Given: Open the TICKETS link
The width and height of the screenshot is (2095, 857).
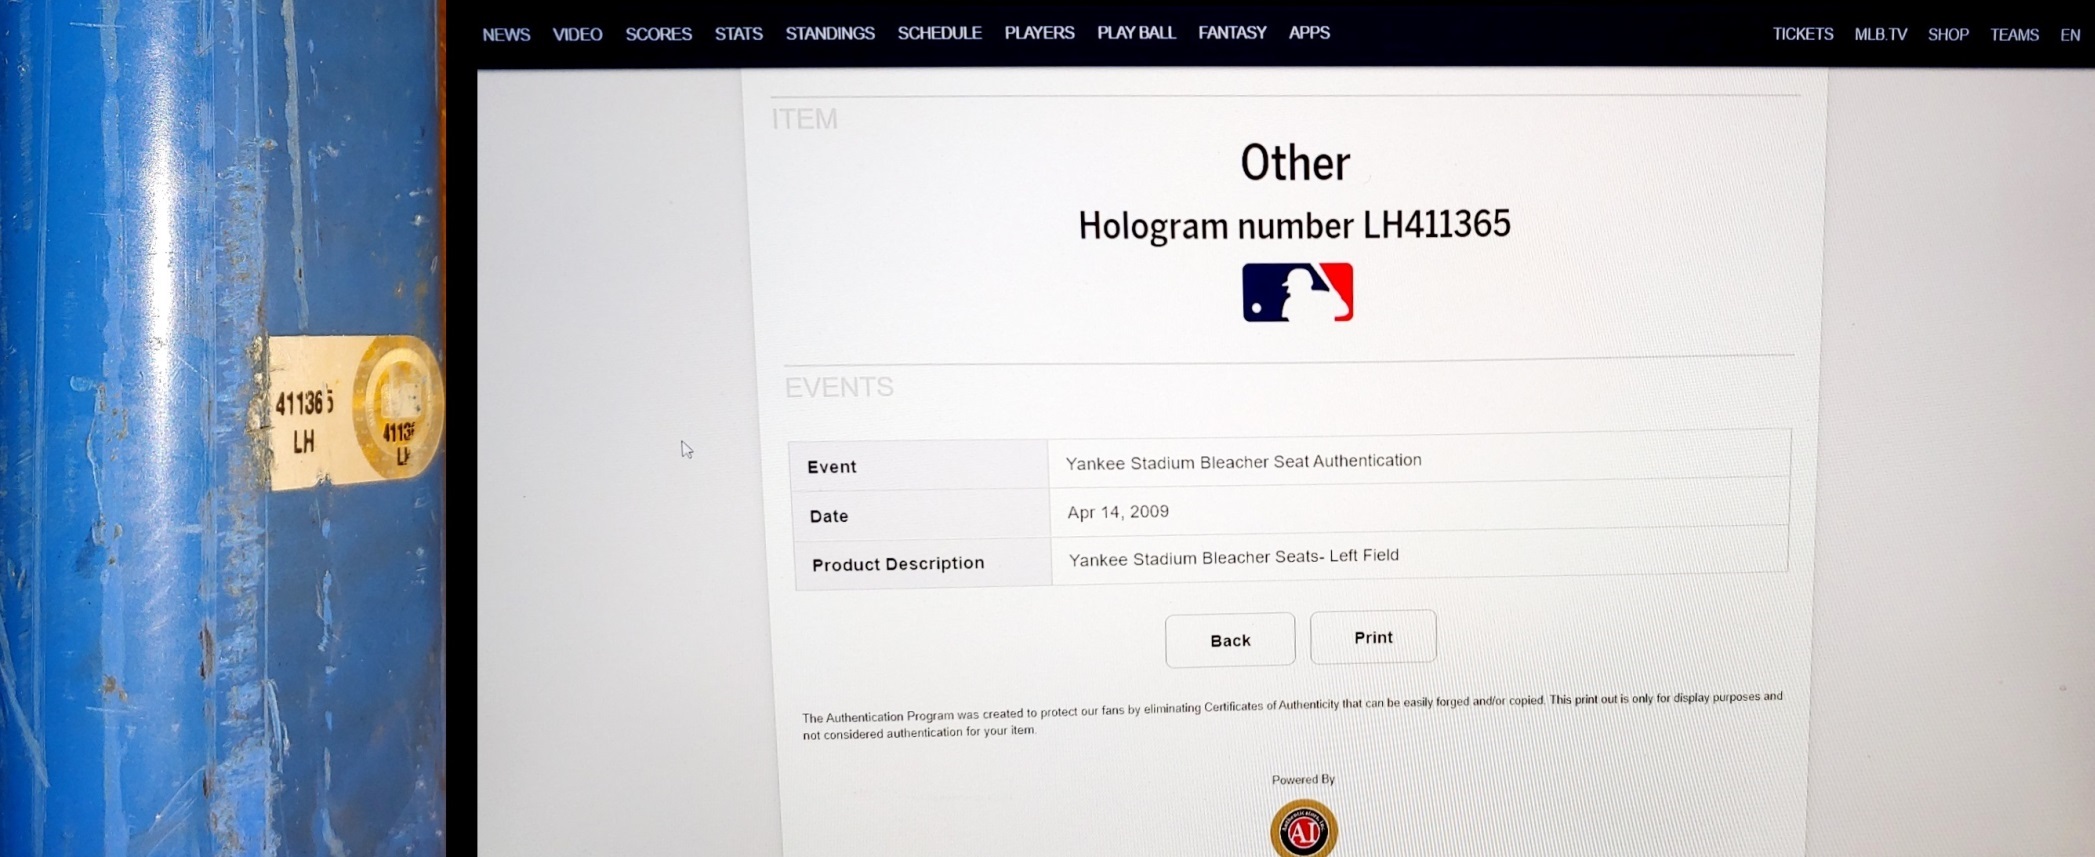Looking at the screenshot, I should pyautogui.click(x=1803, y=34).
